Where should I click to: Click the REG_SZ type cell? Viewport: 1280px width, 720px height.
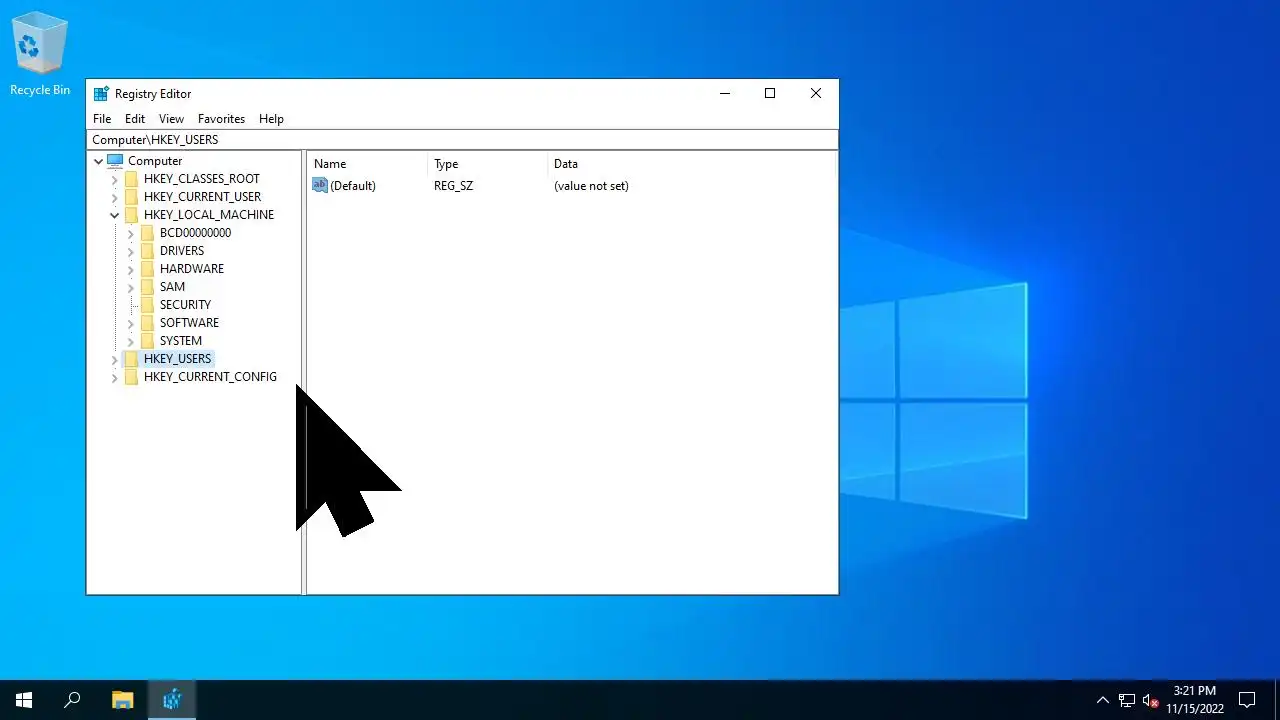(x=453, y=186)
